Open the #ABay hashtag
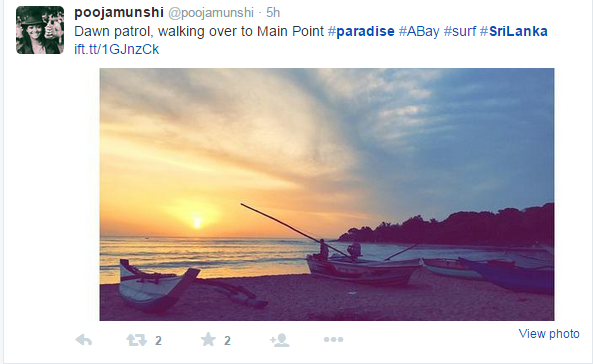The image size is (593, 364). click(x=419, y=31)
